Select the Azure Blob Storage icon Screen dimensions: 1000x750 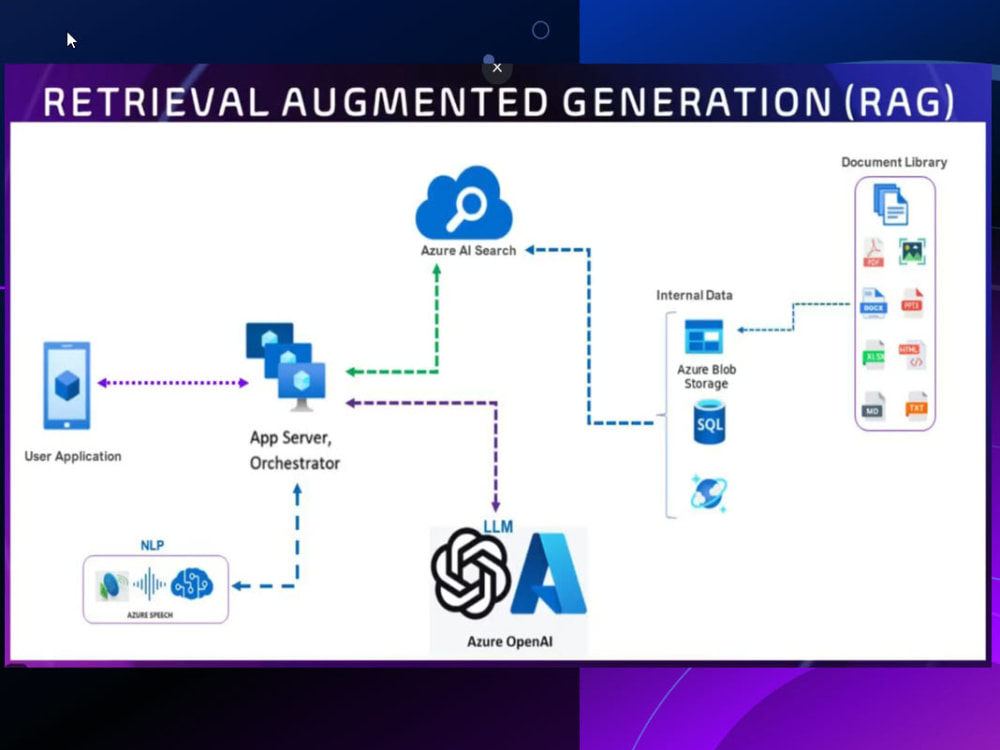pyautogui.click(x=704, y=336)
